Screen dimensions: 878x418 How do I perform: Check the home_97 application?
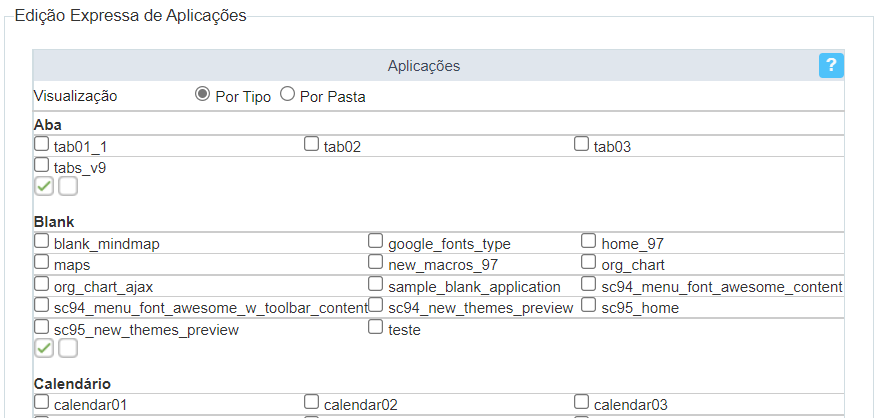point(589,242)
